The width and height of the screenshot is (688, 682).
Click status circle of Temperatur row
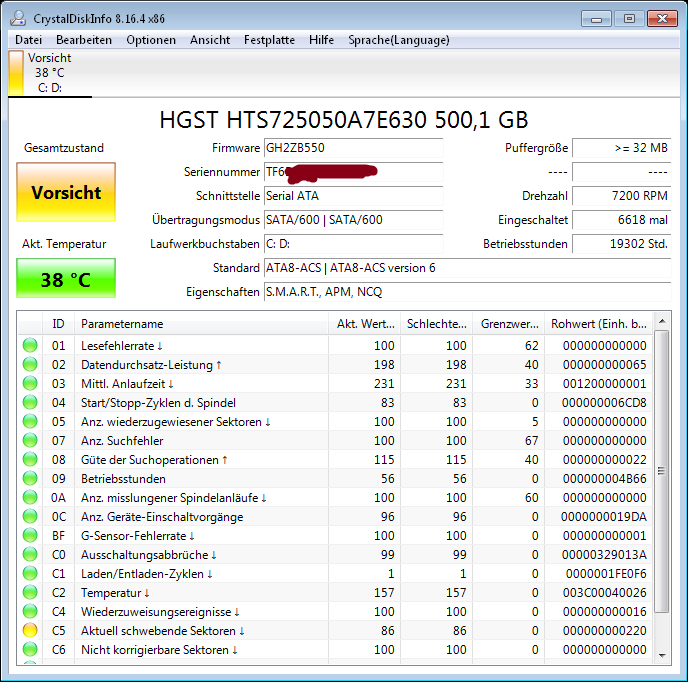click(30, 592)
